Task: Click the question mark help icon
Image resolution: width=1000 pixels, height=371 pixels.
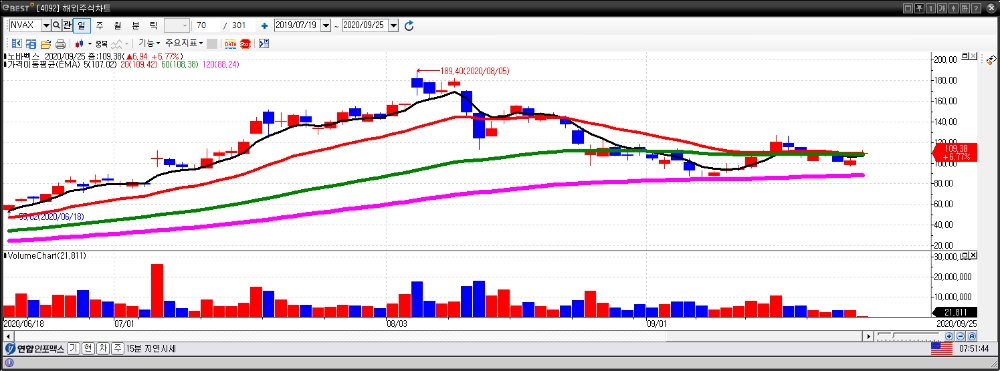Action: coord(976,8)
